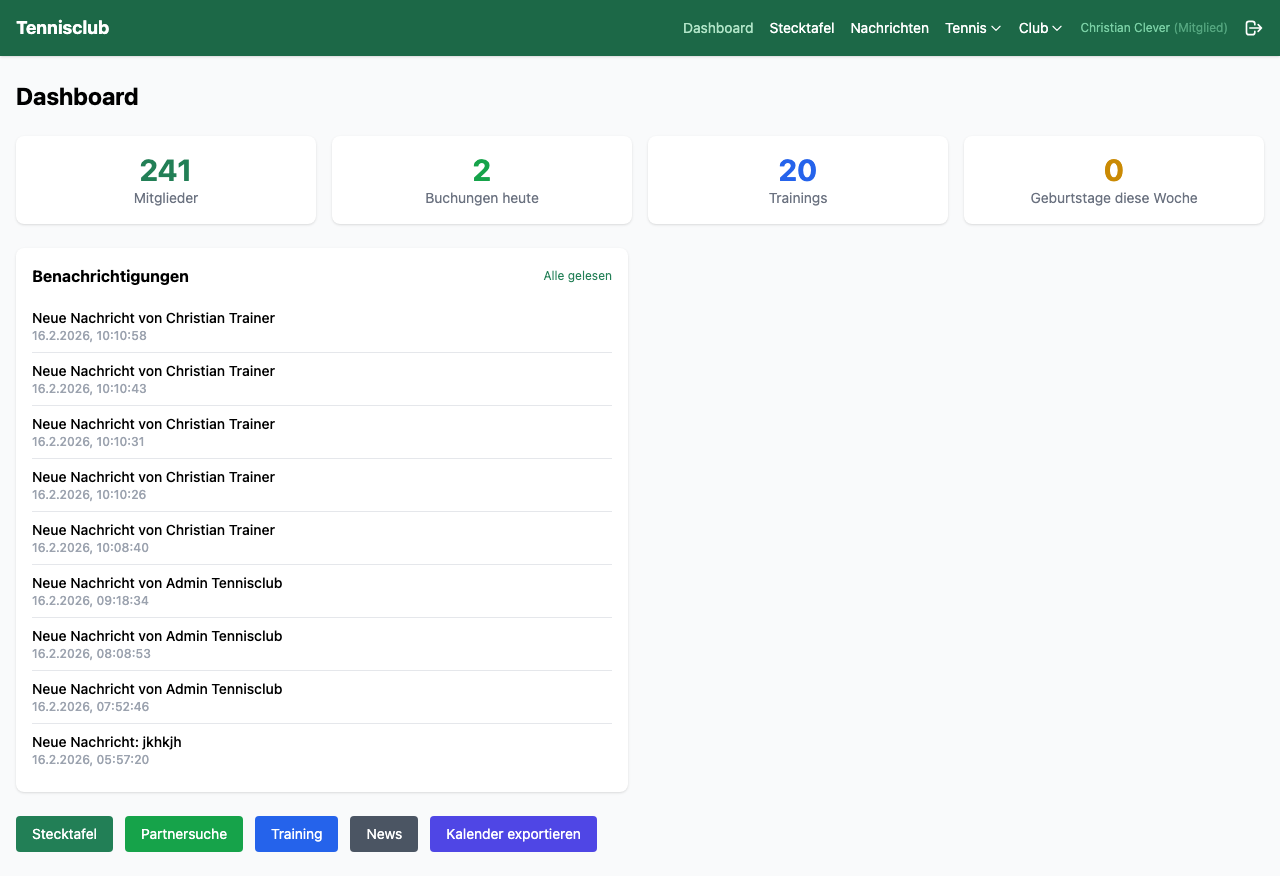This screenshot has width=1280, height=876.
Task: Click the dark News button
Action: (383, 833)
